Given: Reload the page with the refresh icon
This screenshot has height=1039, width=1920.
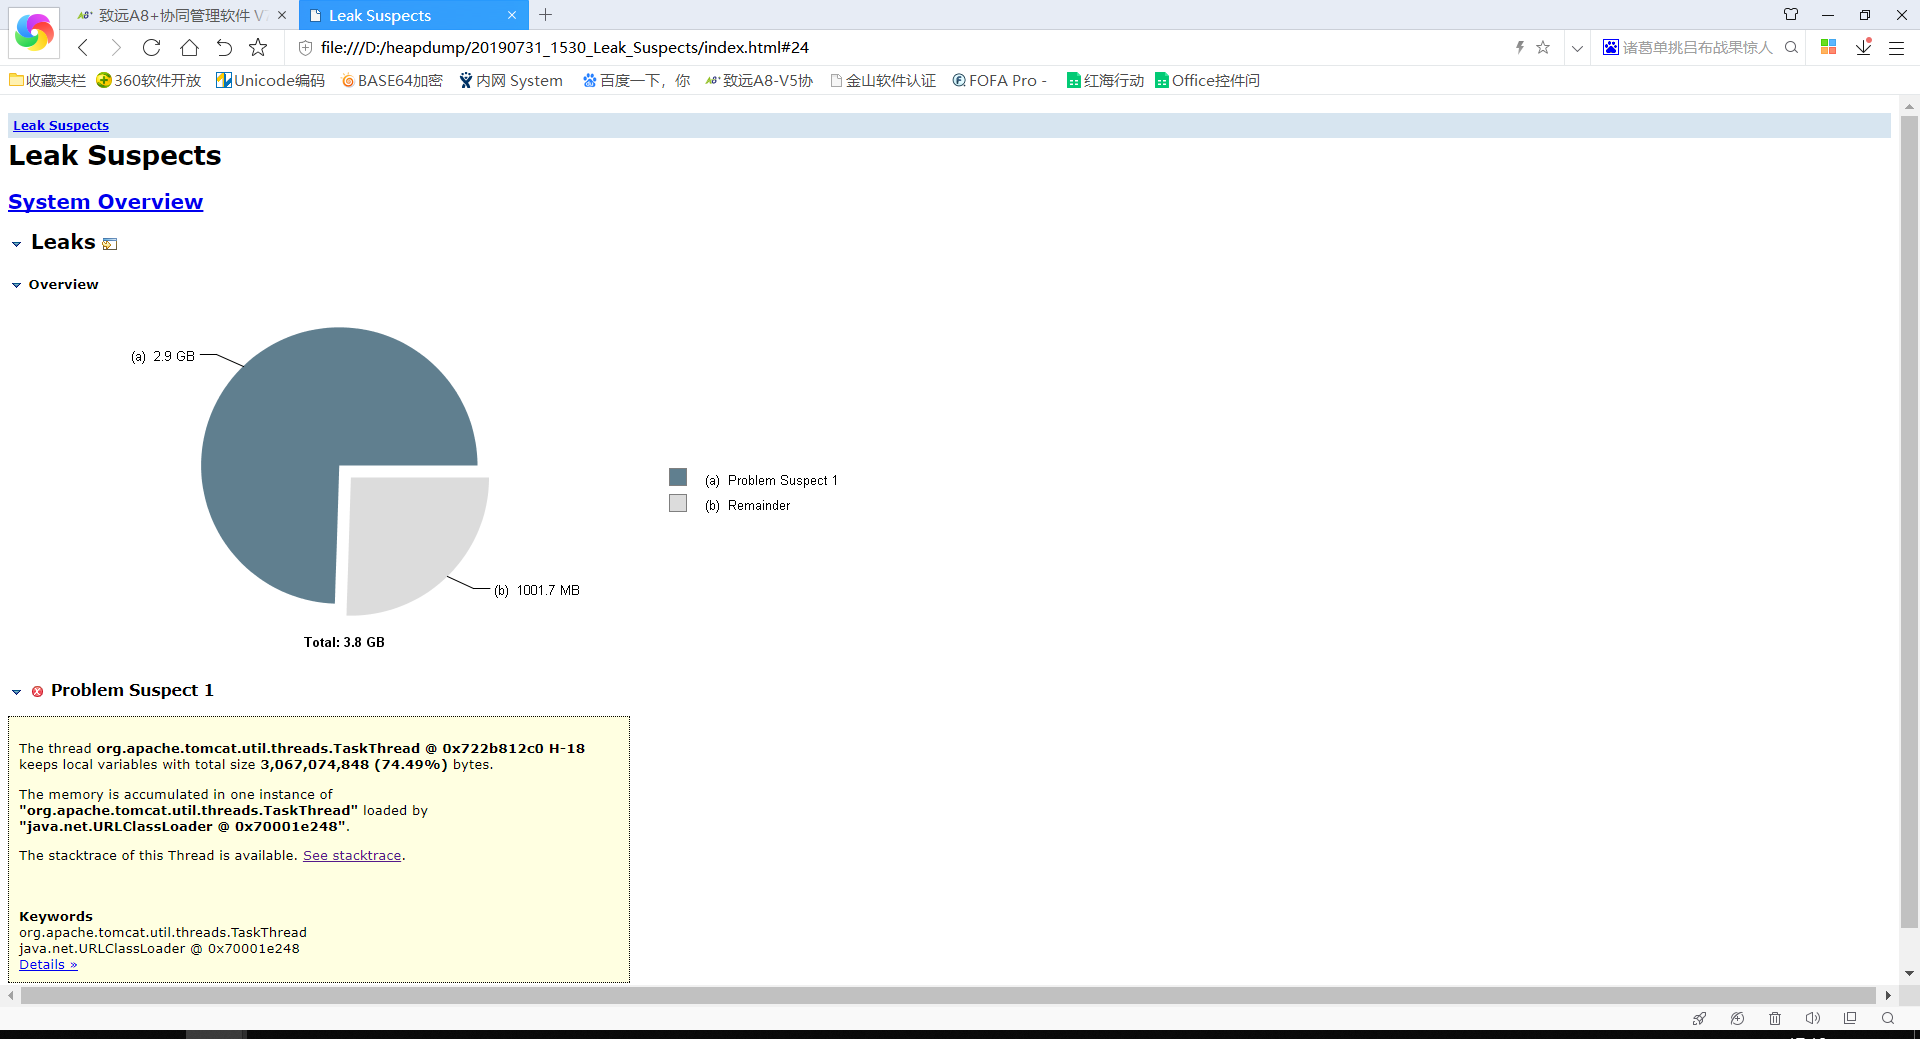Looking at the screenshot, I should point(151,47).
